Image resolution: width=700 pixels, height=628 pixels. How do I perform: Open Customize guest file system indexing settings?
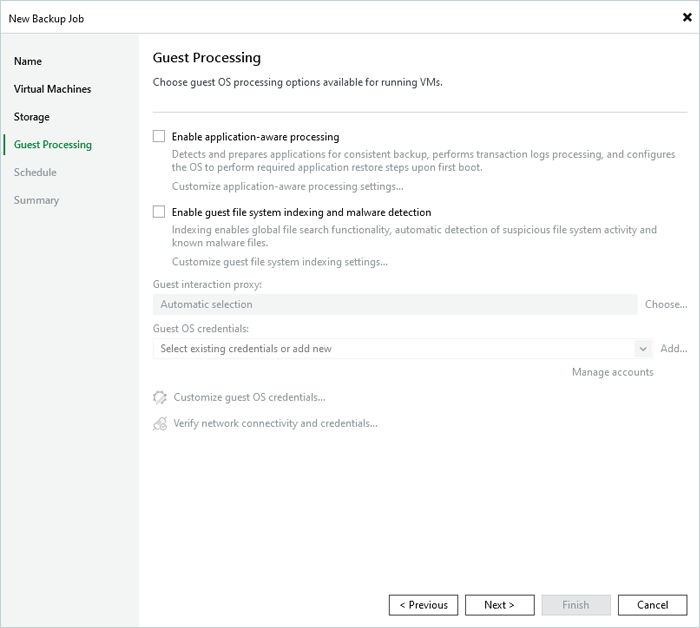(x=279, y=262)
